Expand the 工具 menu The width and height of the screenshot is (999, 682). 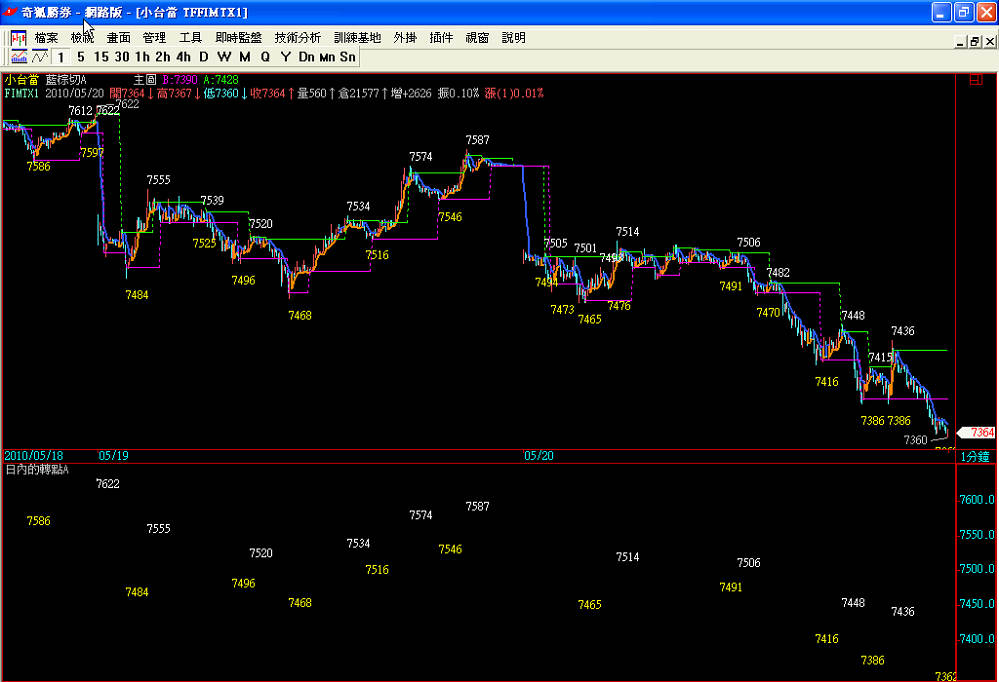point(190,38)
